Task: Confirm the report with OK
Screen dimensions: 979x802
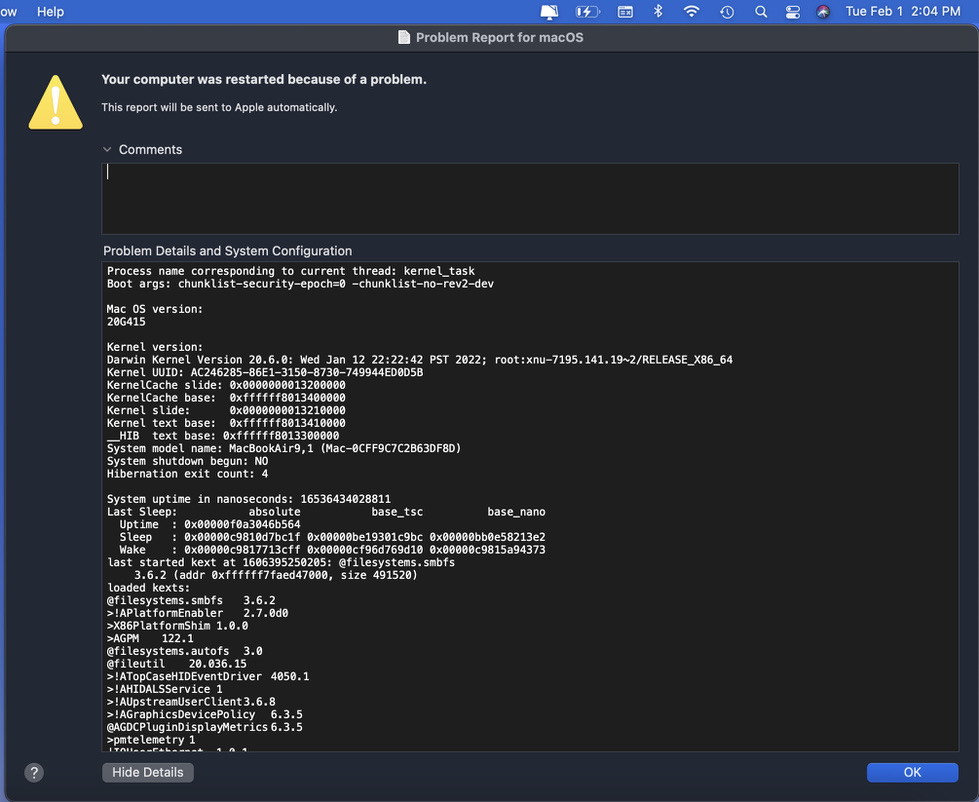Action: pos(912,772)
